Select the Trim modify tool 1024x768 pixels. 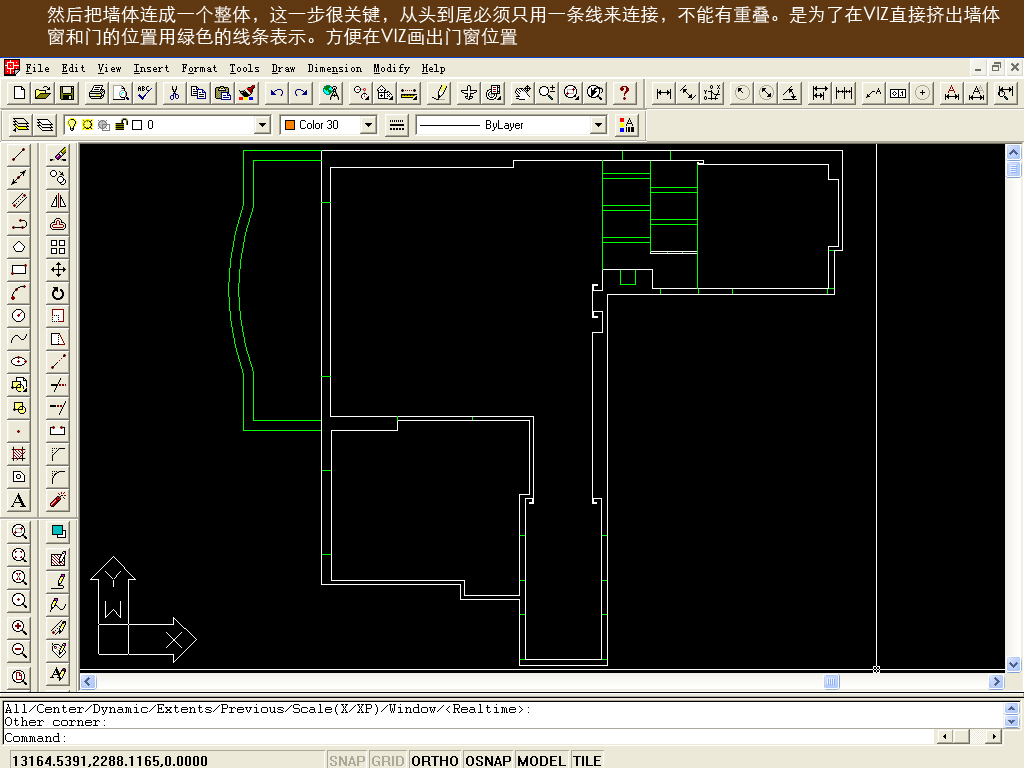58,385
